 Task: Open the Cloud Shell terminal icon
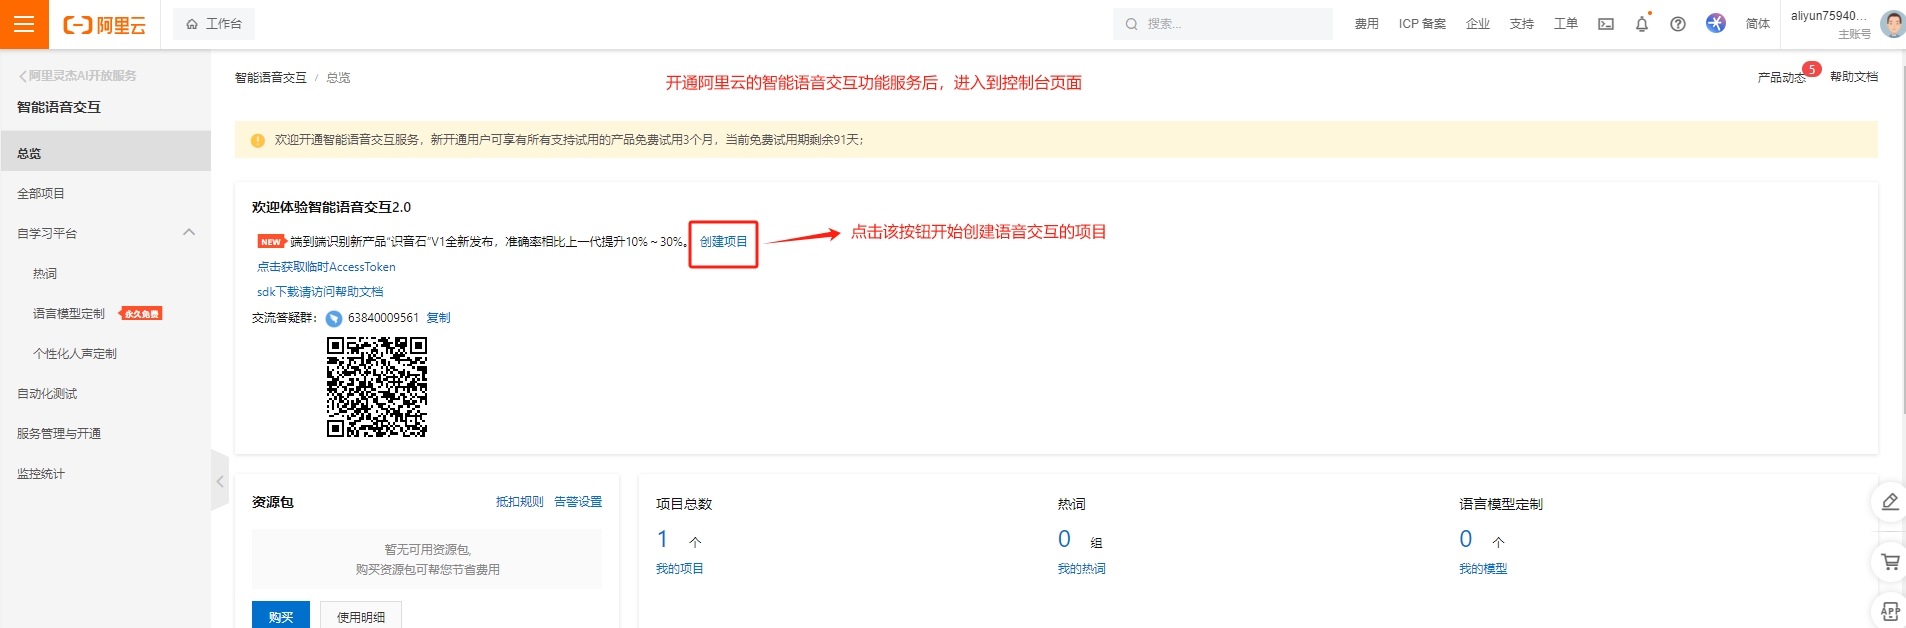point(1605,24)
